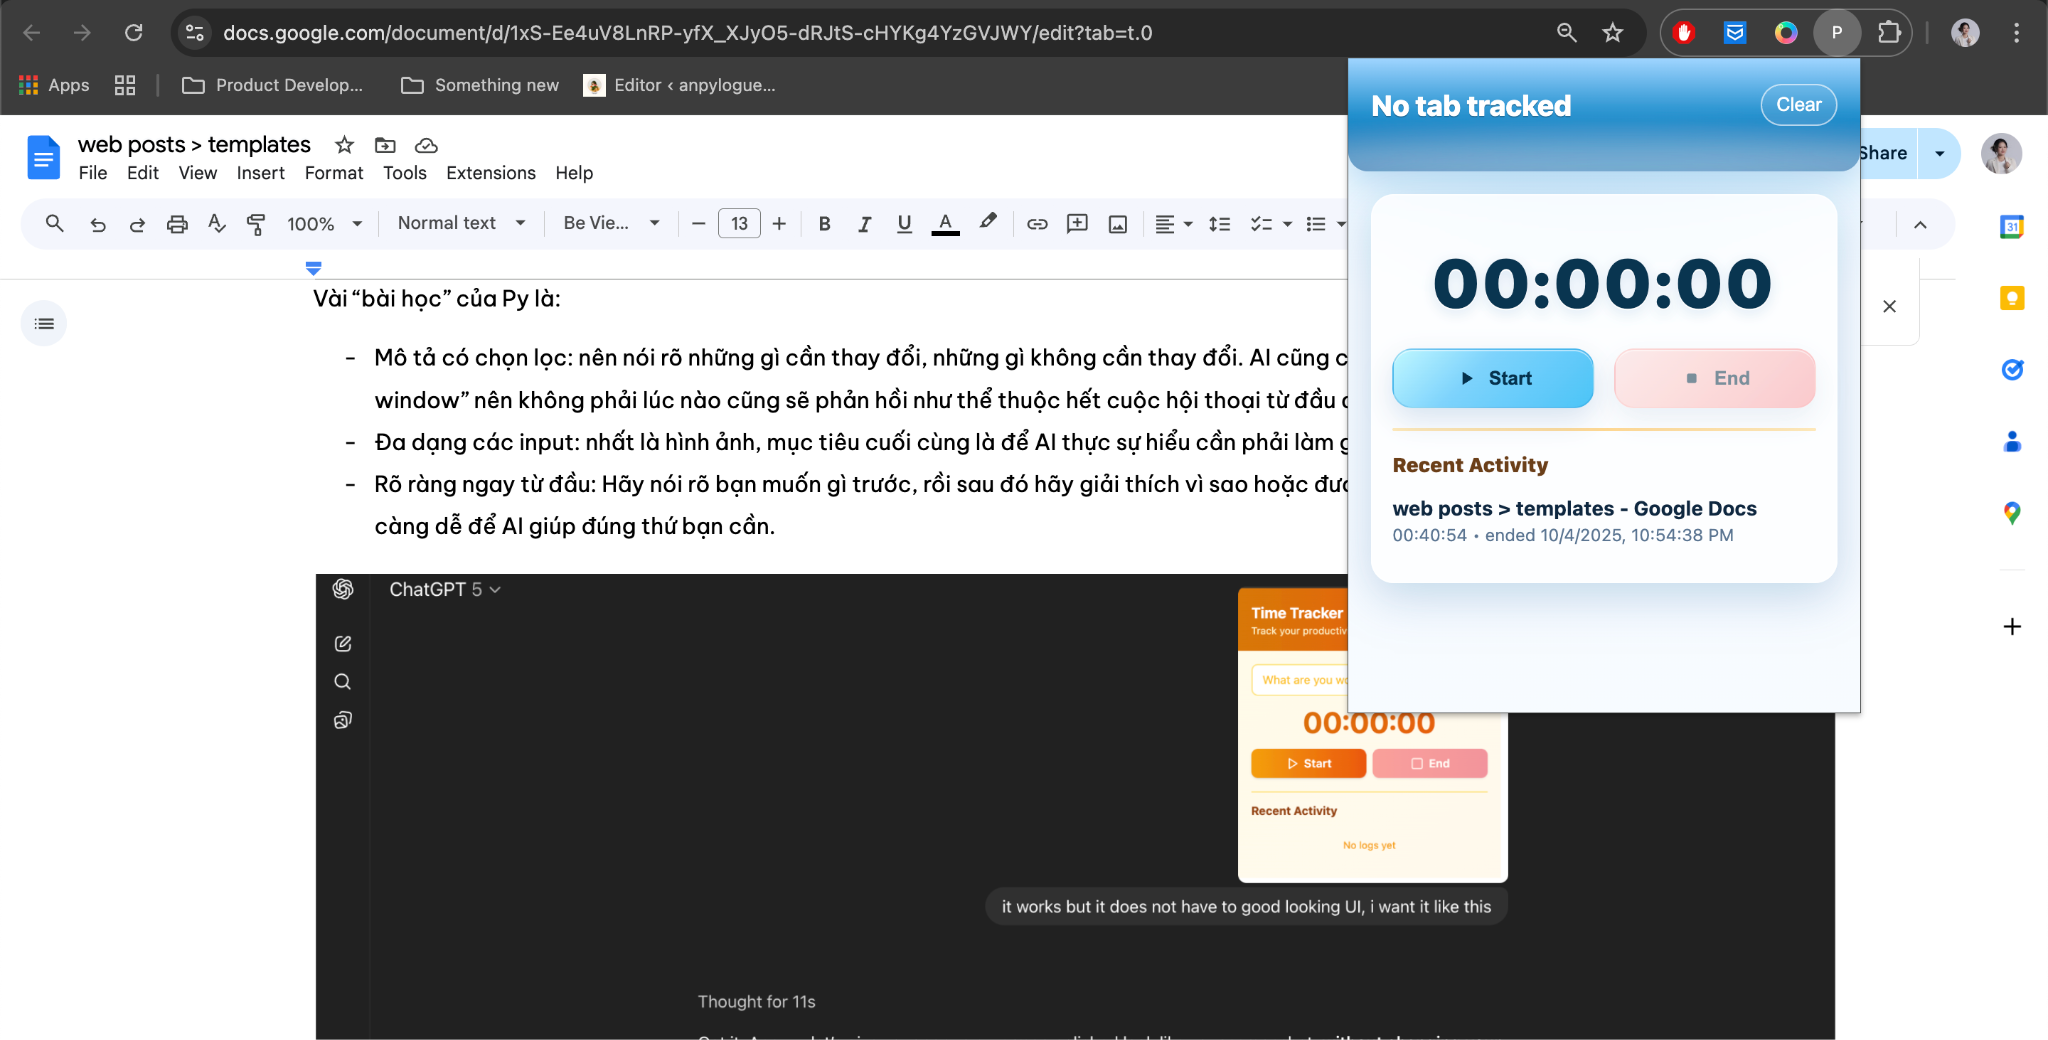Toggle bold formatting

coord(824,224)
